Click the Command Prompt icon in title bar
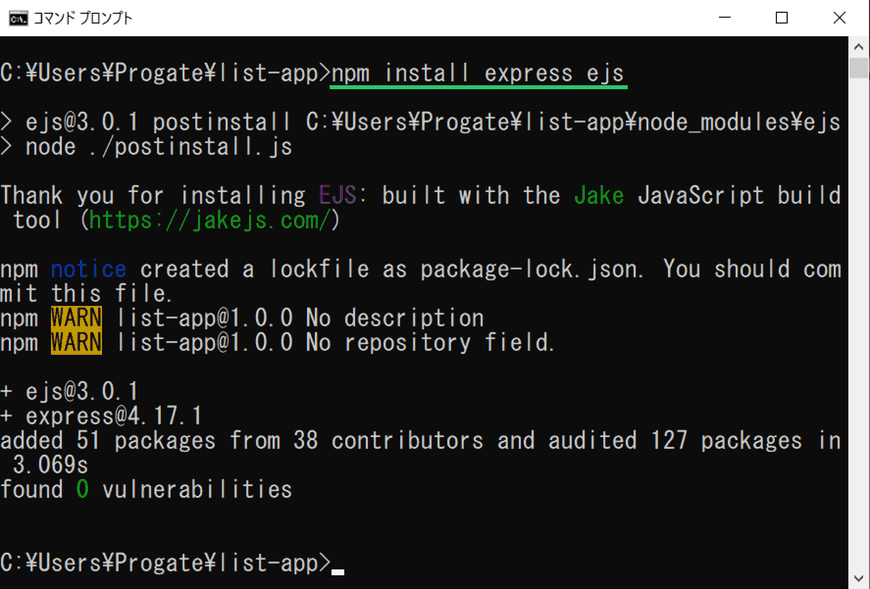This screenshot has width=870, height=589. click(18, 18)
